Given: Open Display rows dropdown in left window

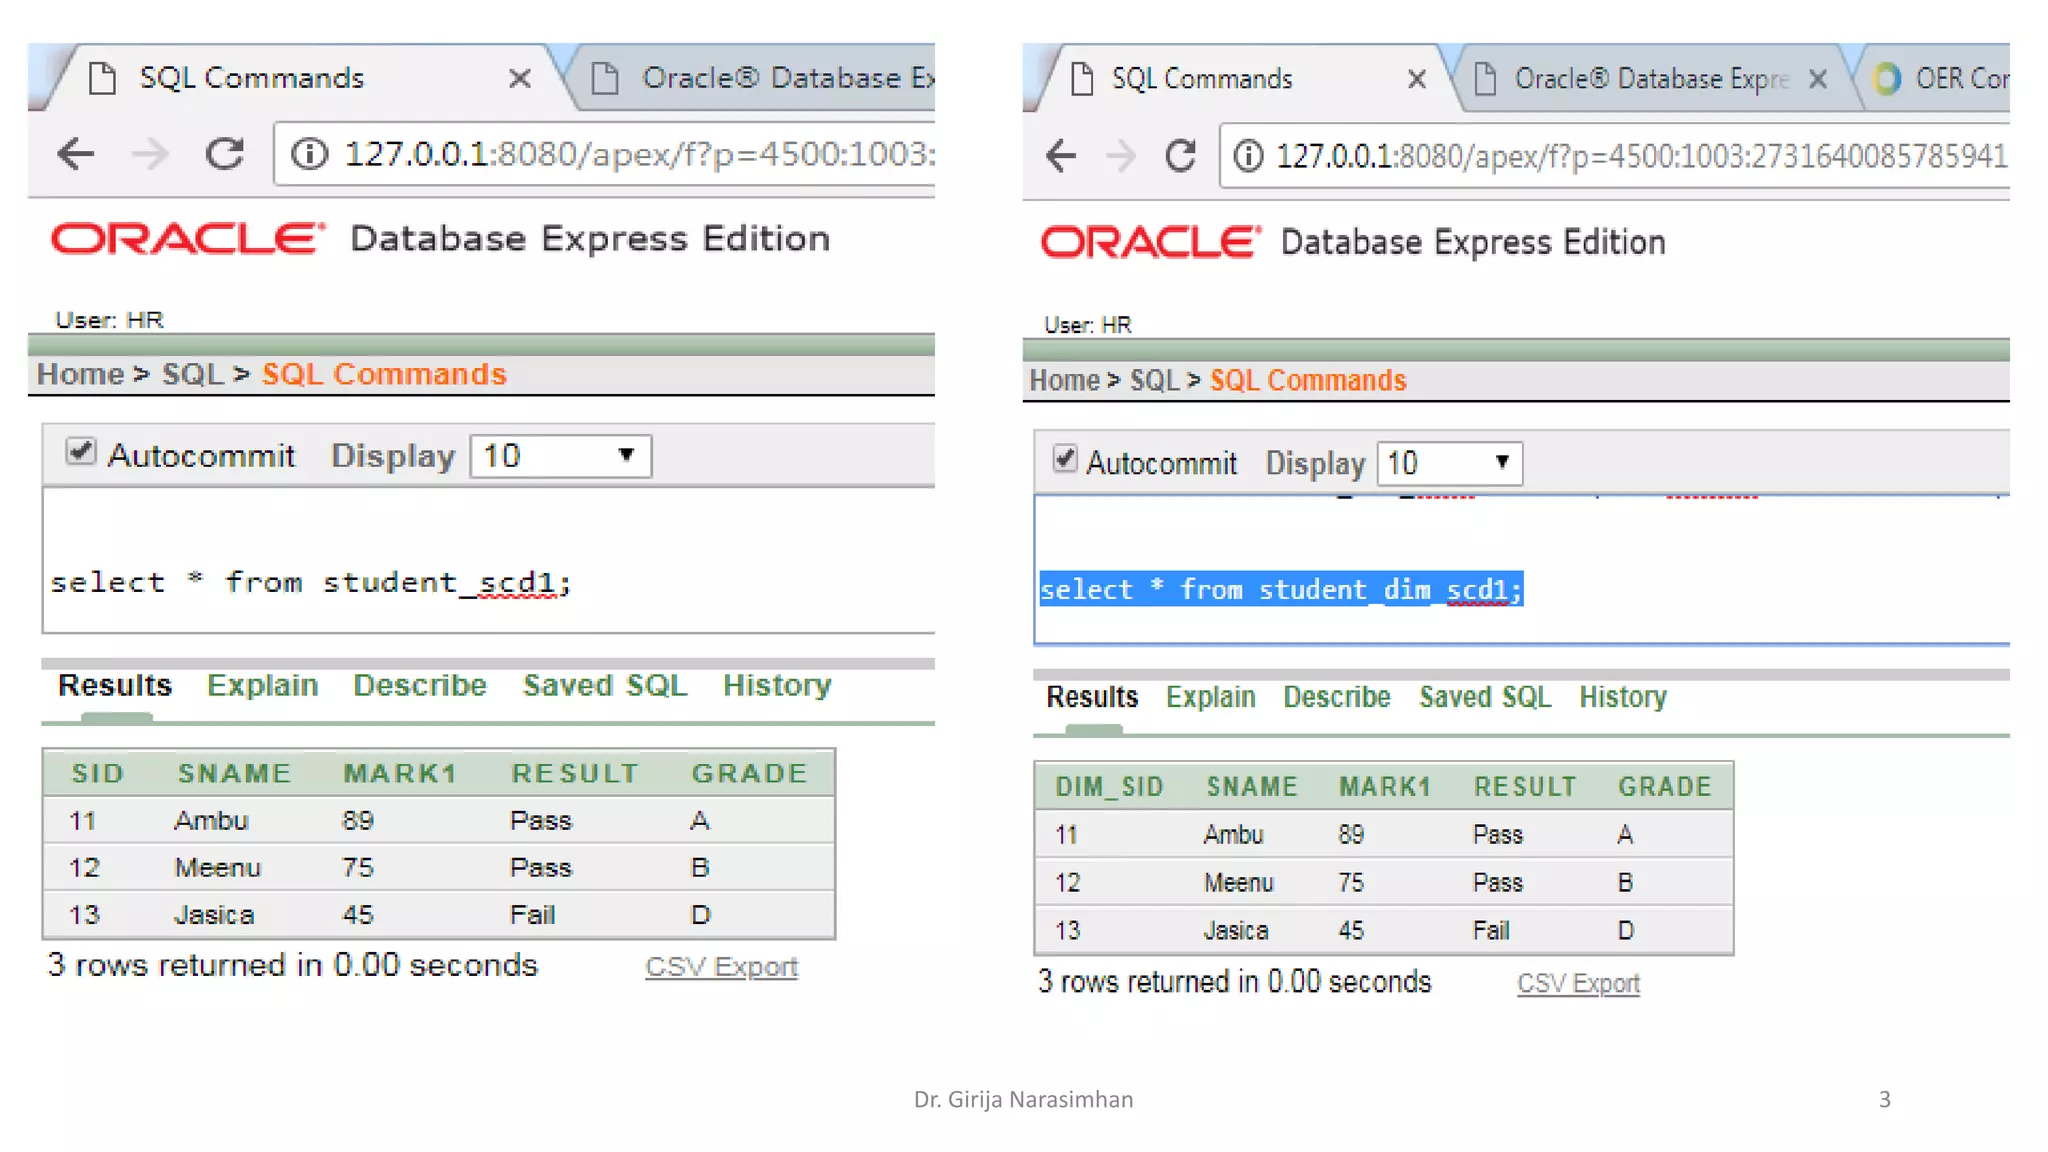Looking at the screenshot, I should pos(560,456).
